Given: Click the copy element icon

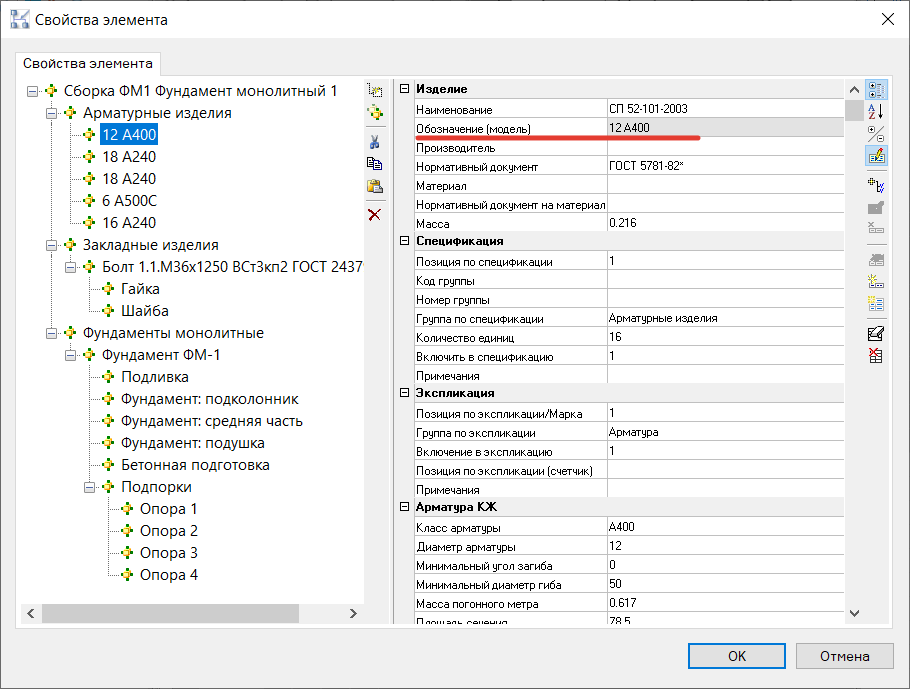Looking at the screenshot, I should point(375,163).
